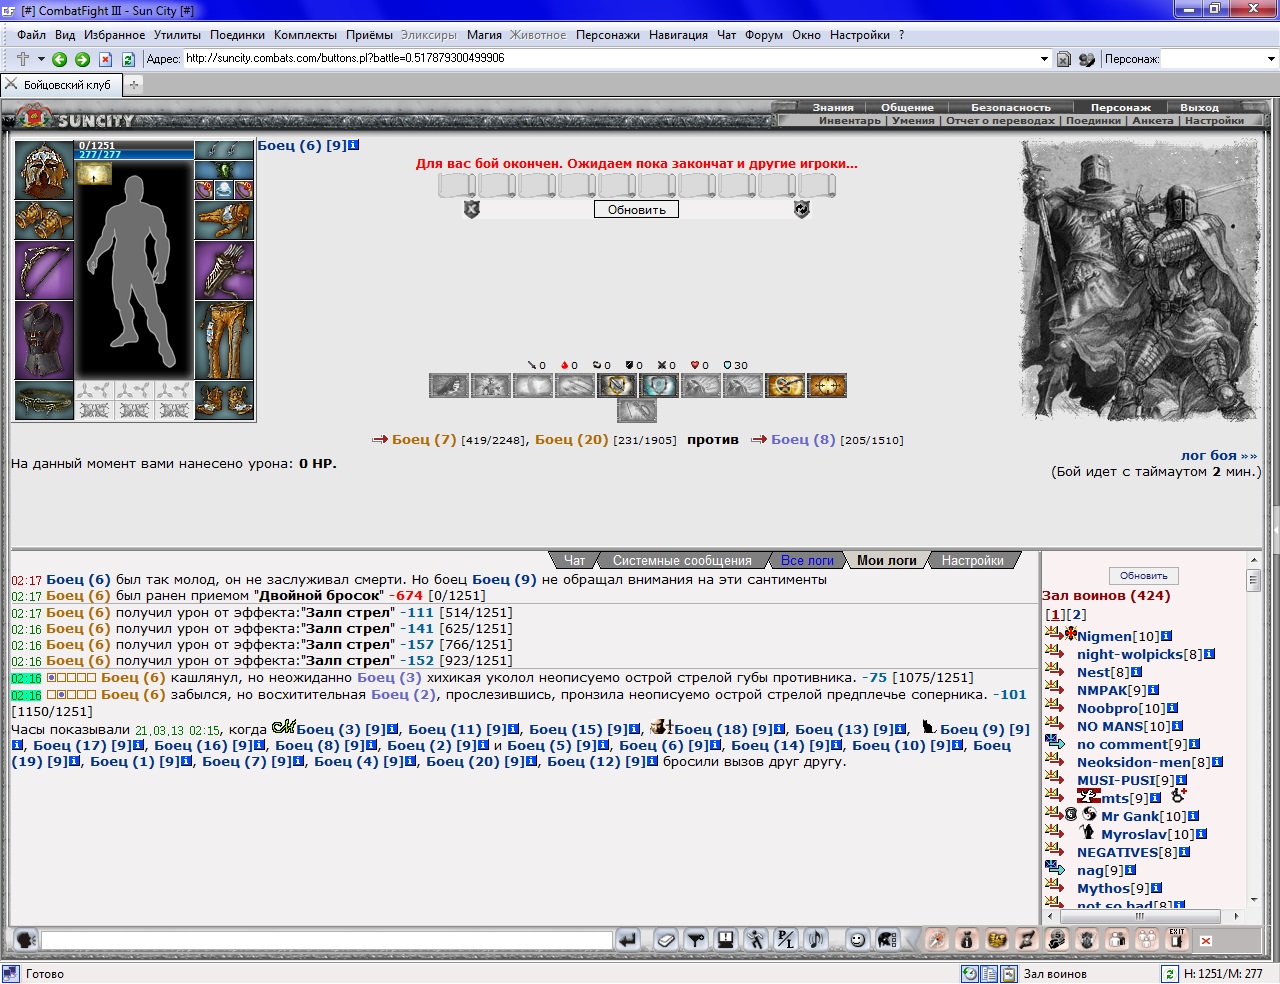Open the Отчет о переводах link
The width and height of the screenshot is (1280, 984).
coord(1000,120)
